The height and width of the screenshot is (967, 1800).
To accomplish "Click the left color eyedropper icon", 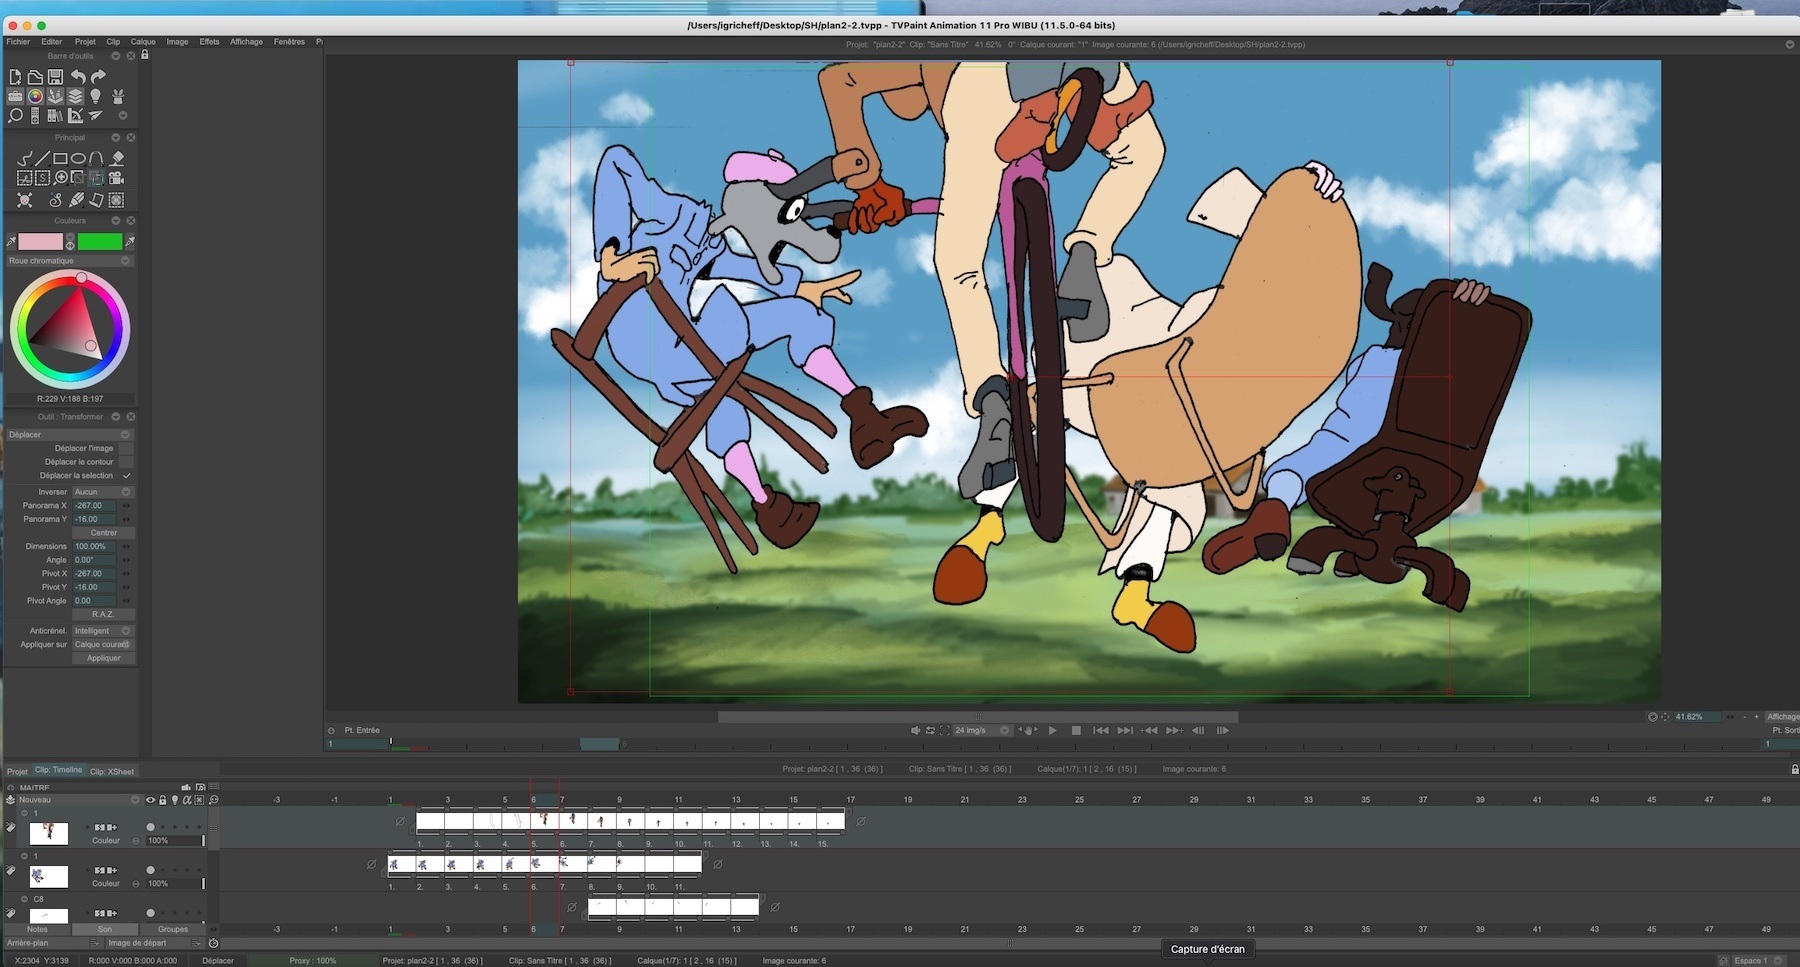I will point(11,242).
